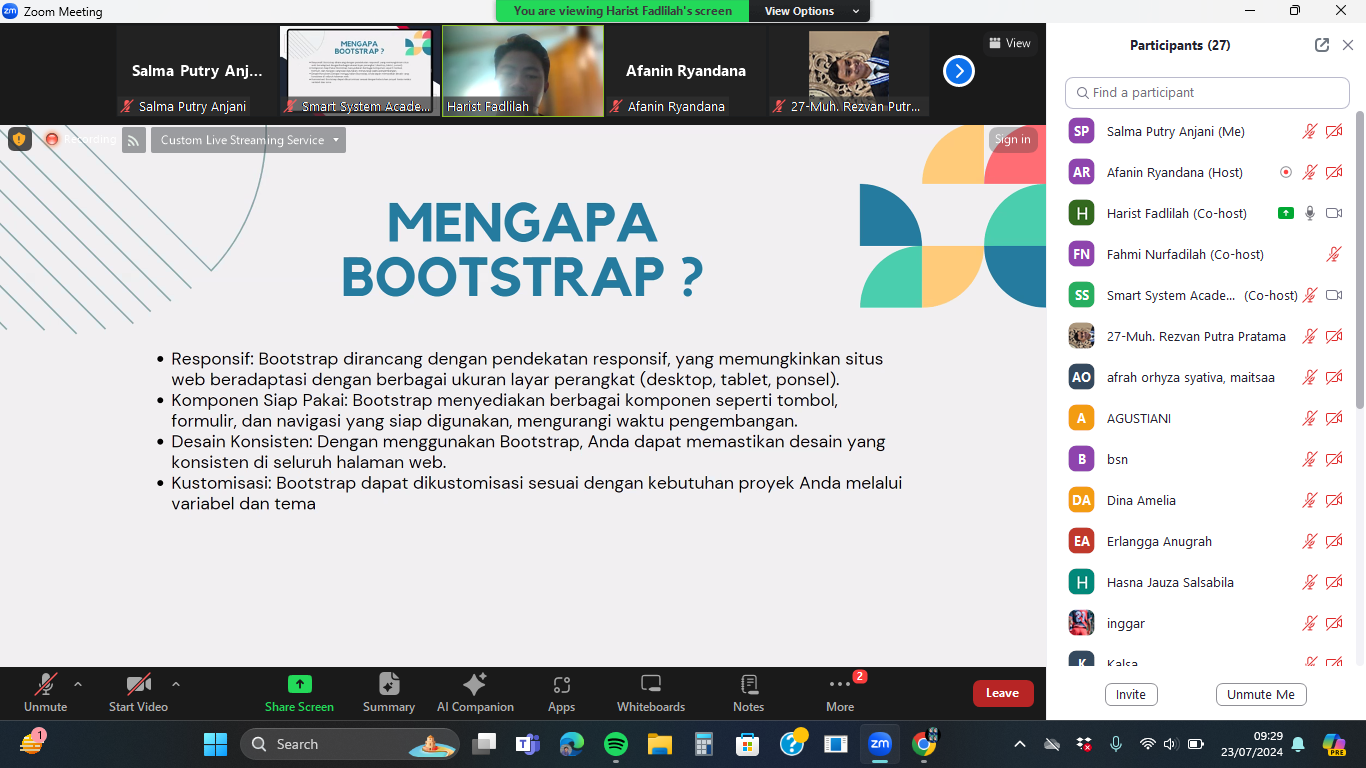Select 27-Muh. Rezvan Putra video thumbnail
This screenshot has height=768, width=1366.
tap(849, 71)
